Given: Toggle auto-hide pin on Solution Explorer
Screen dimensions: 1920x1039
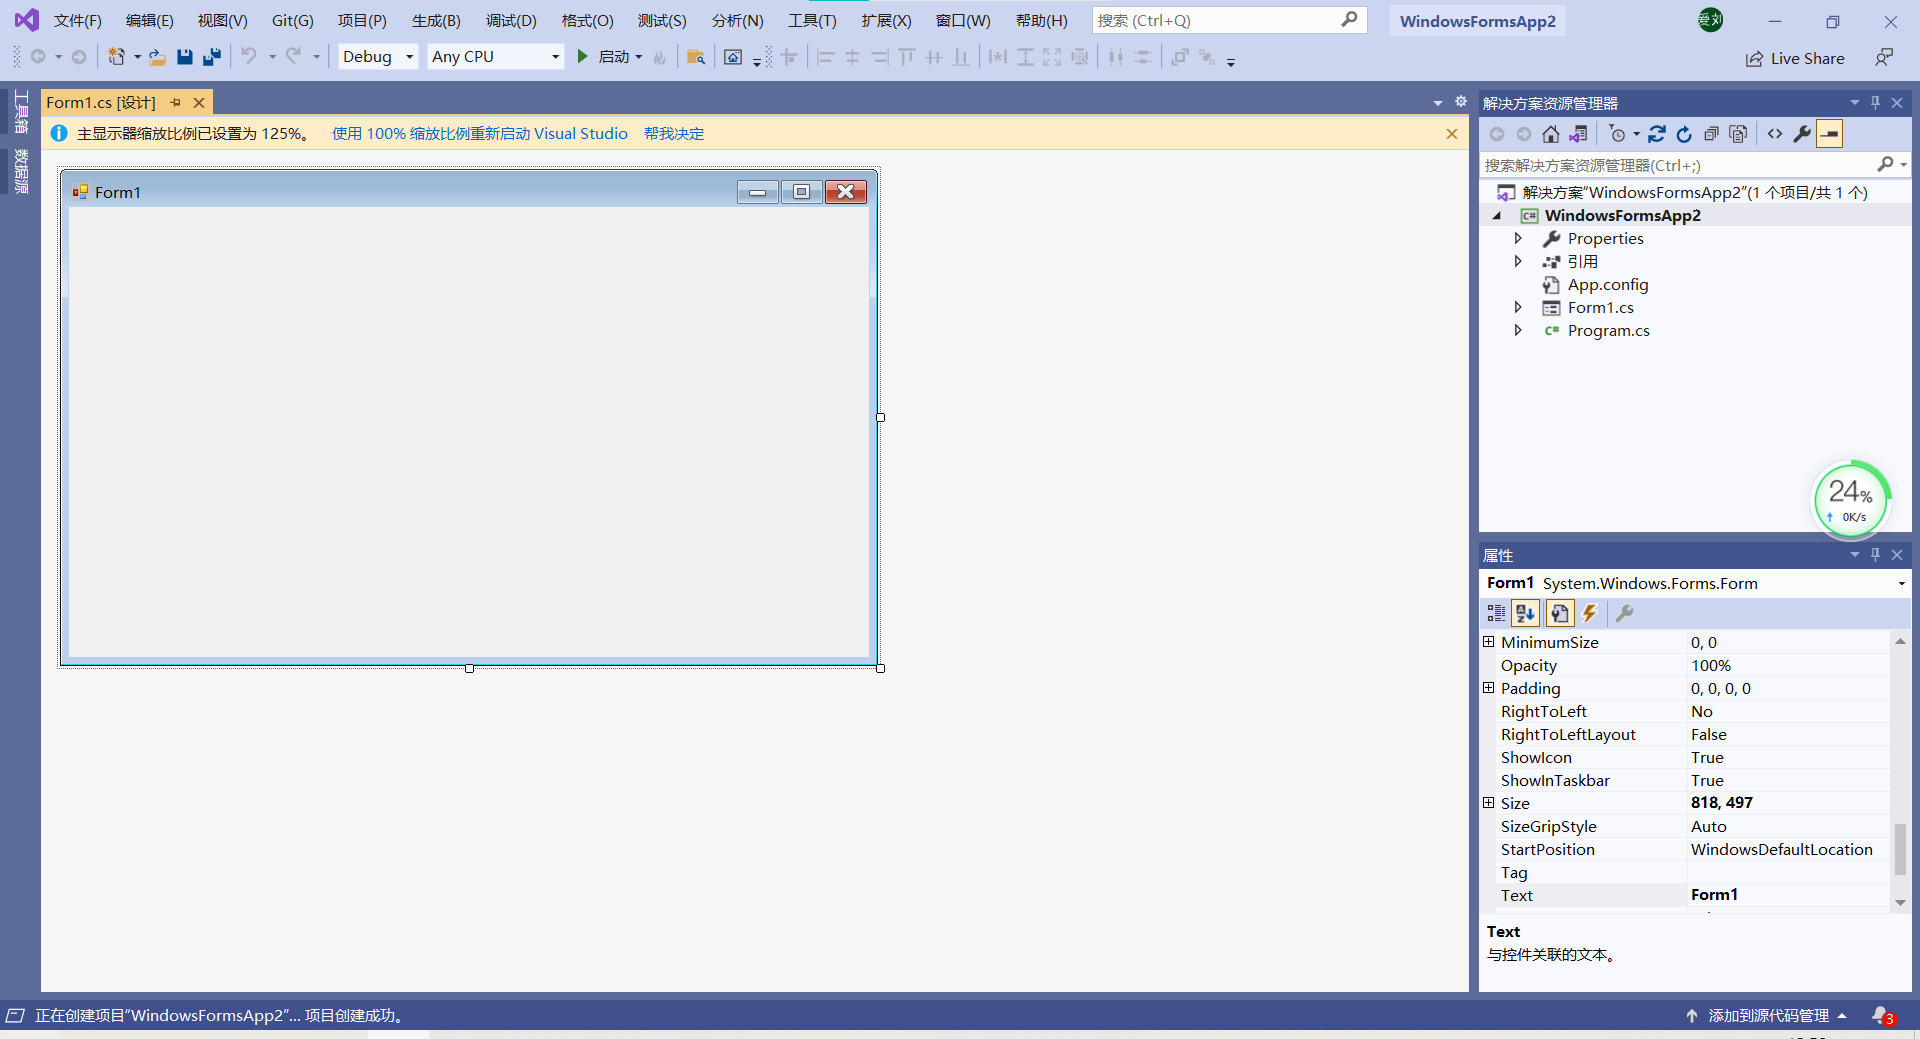Looking at the screenshot, I should (1874, 102).
